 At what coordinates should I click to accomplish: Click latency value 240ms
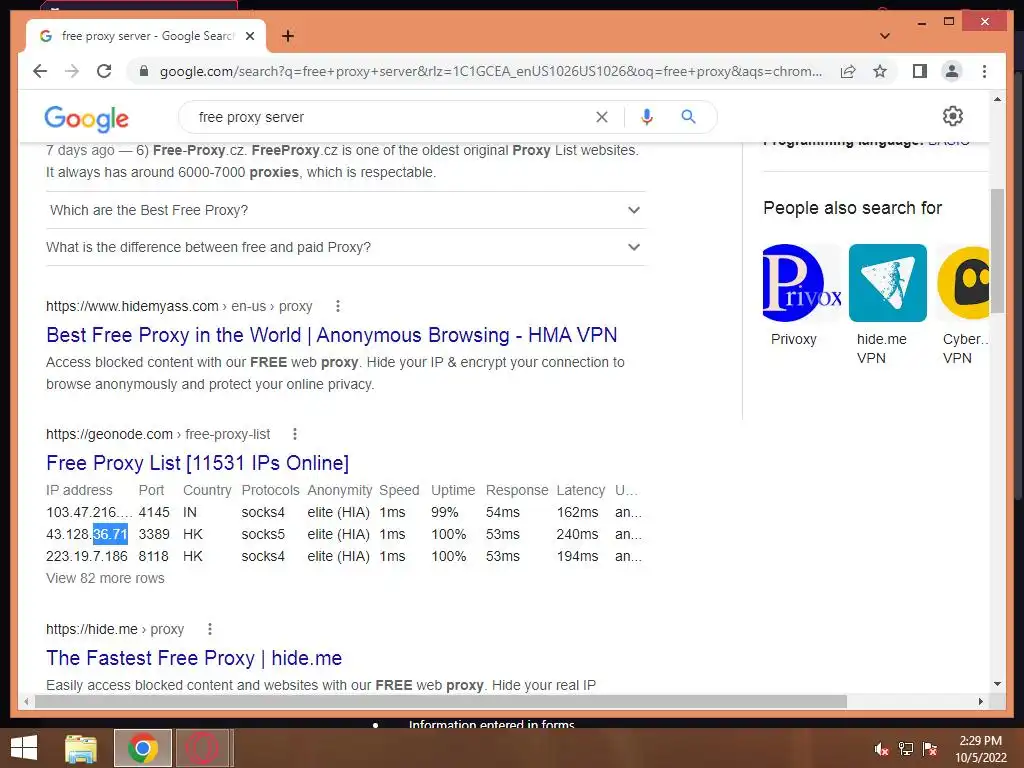577,534
